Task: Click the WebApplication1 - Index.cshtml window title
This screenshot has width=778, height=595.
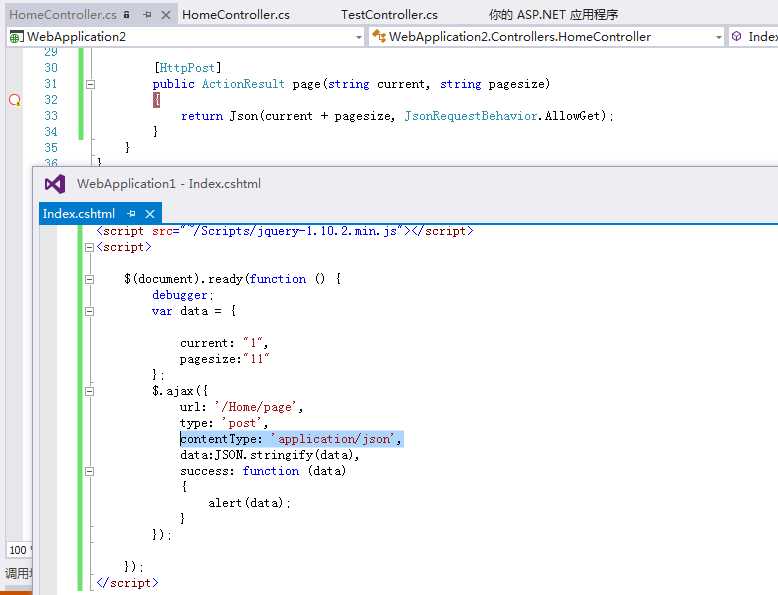Action: (169, 184)
